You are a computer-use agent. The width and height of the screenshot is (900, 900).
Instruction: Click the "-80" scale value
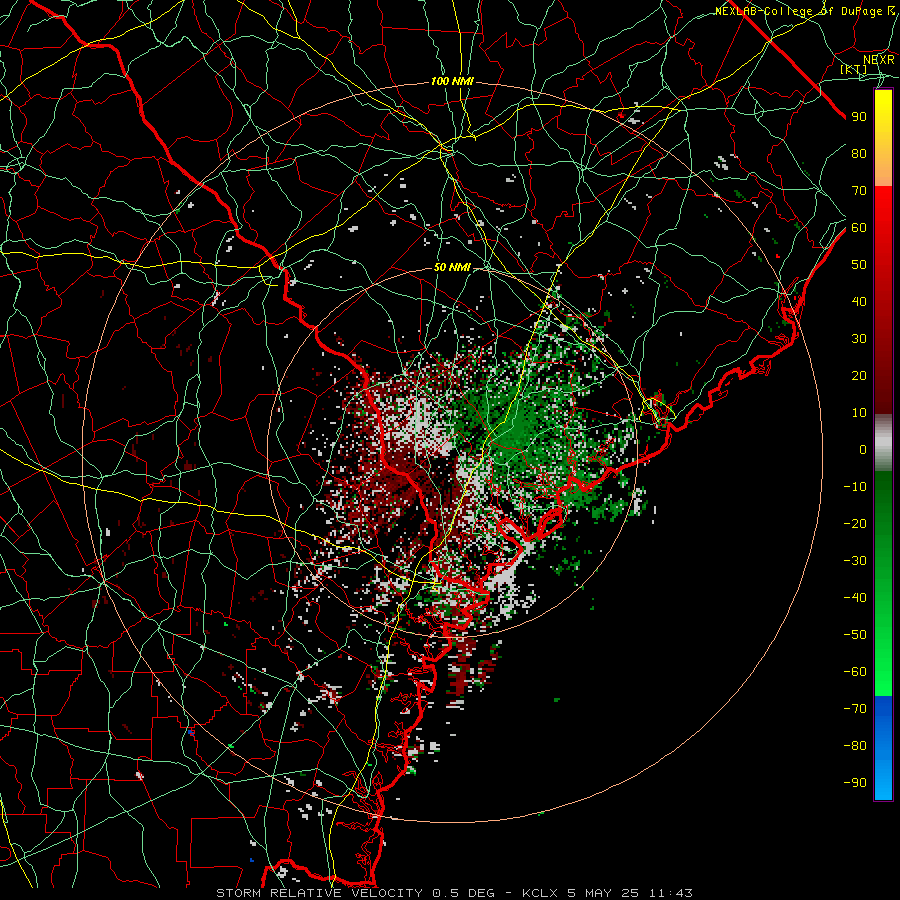point(855,746)
